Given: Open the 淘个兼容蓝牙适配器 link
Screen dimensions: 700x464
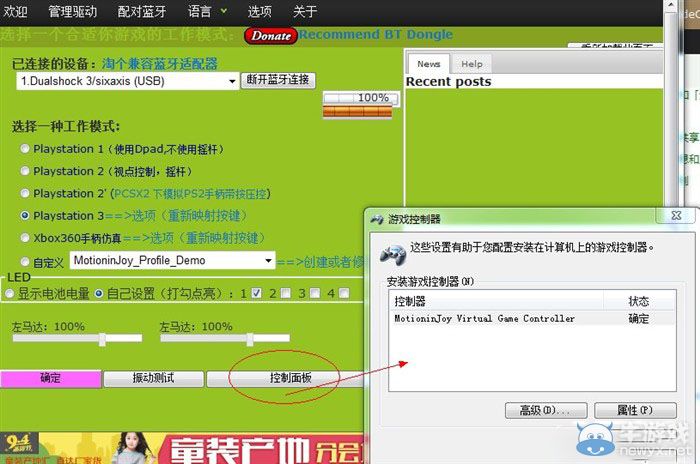Looking at the screenshot, I should [159, 64].
